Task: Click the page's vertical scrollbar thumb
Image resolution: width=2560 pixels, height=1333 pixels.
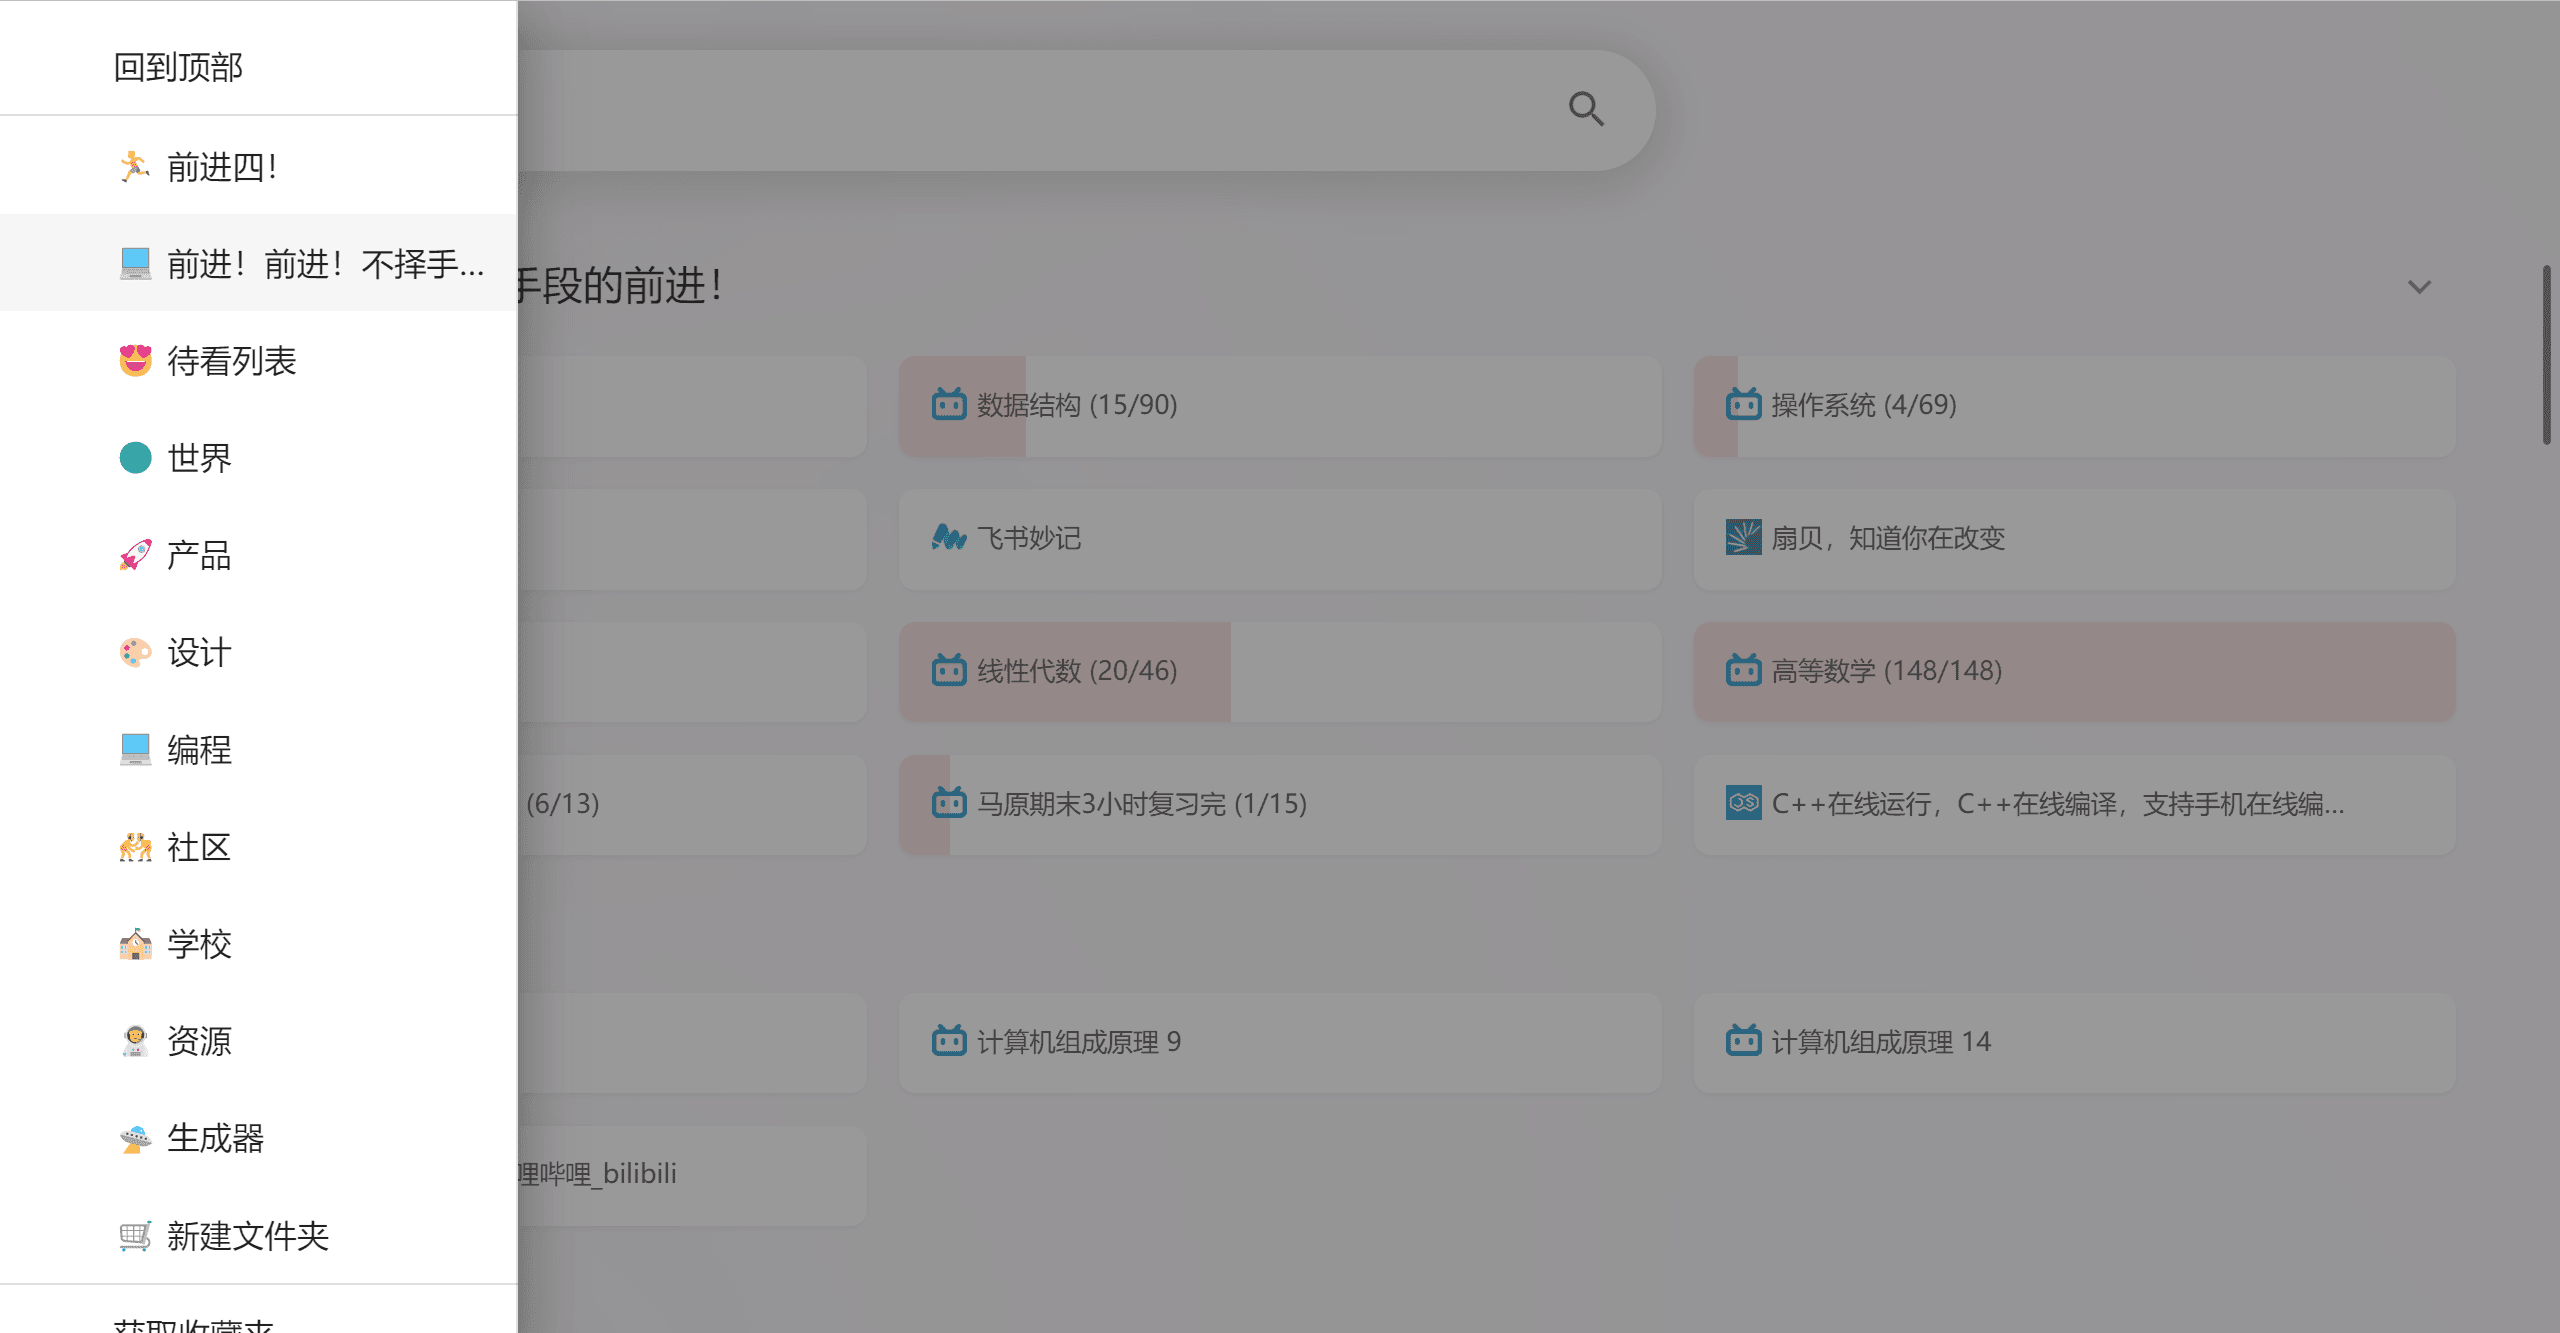Action: coord(2546,355)
